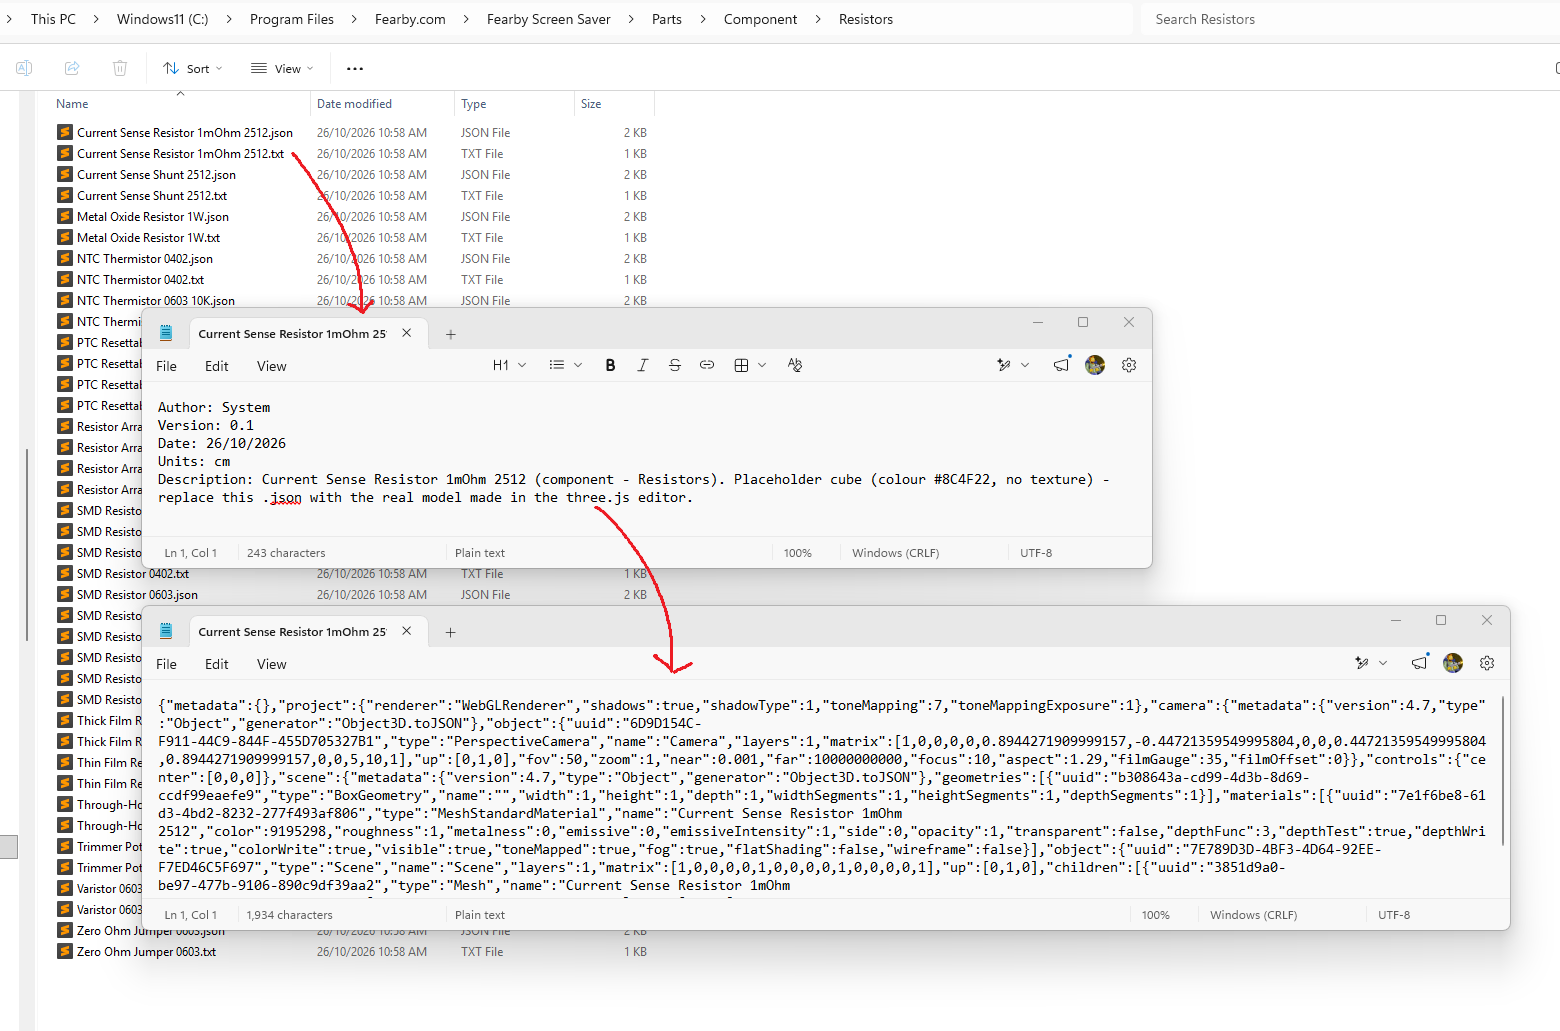
Task: Expand the table options chevron in Notepad
Action: (762, 365)
